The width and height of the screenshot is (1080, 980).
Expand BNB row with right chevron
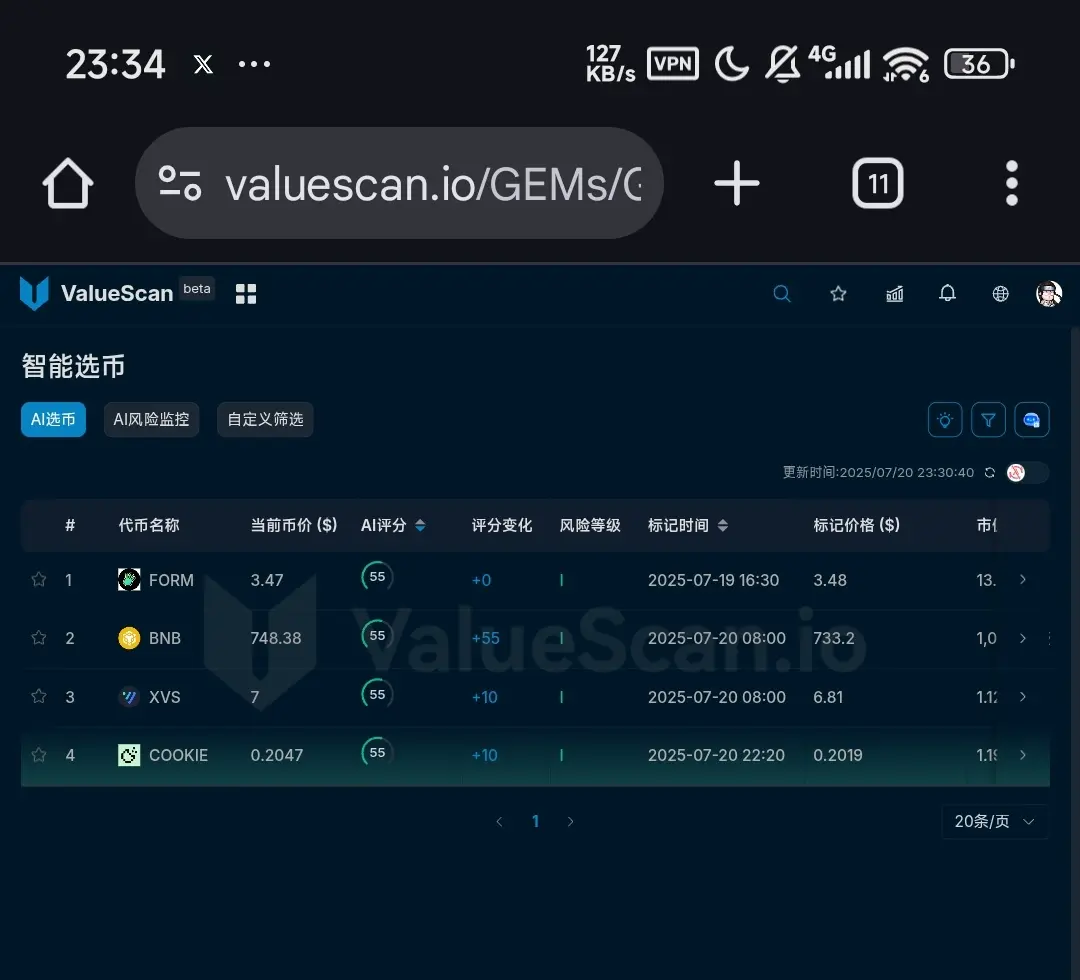click(1023, 638)
